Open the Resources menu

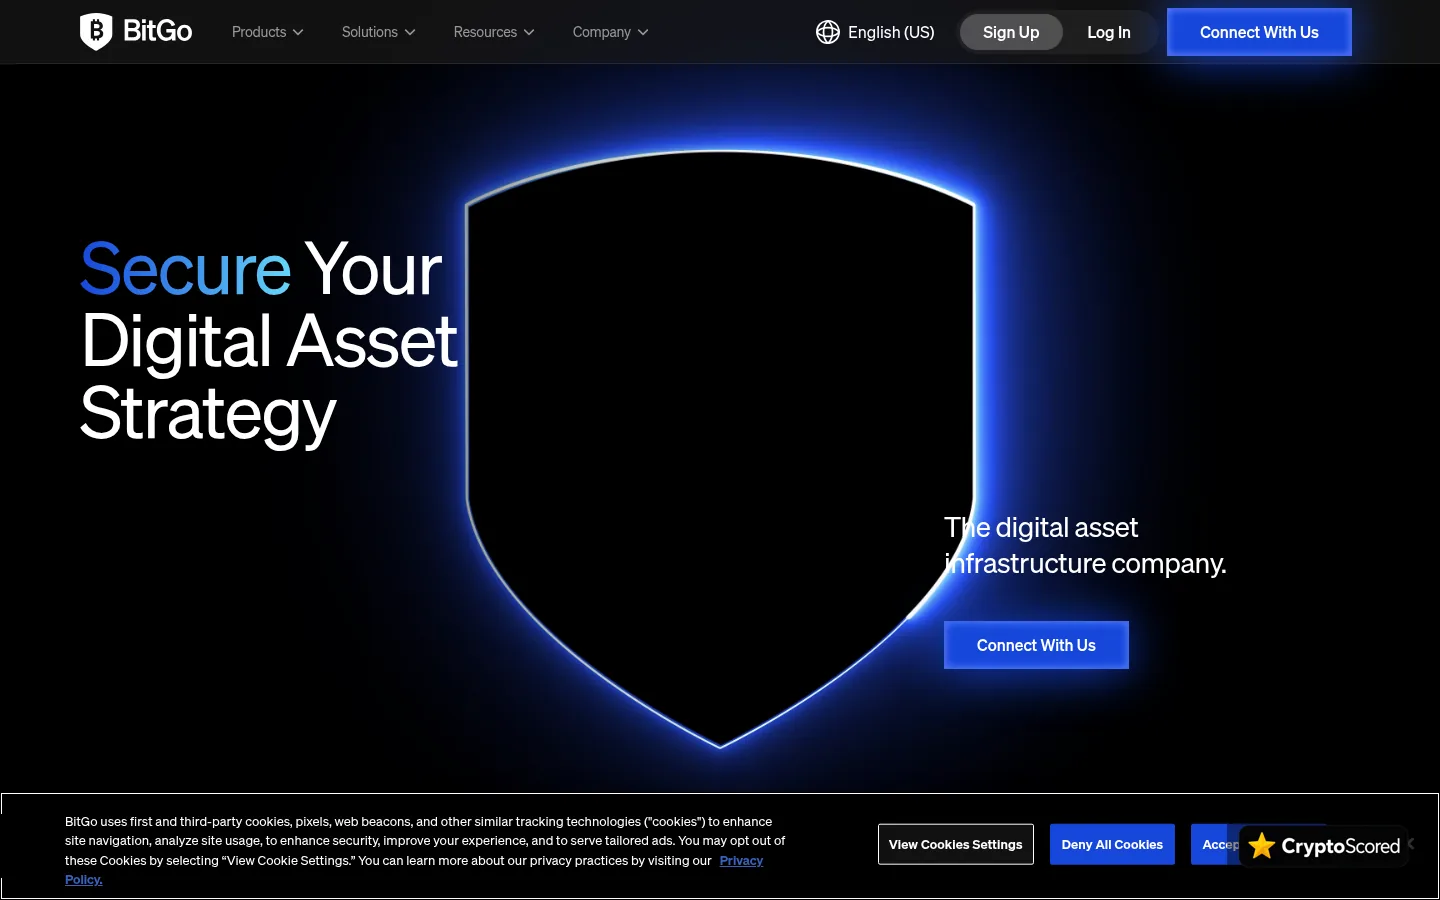tap(494, 32)
